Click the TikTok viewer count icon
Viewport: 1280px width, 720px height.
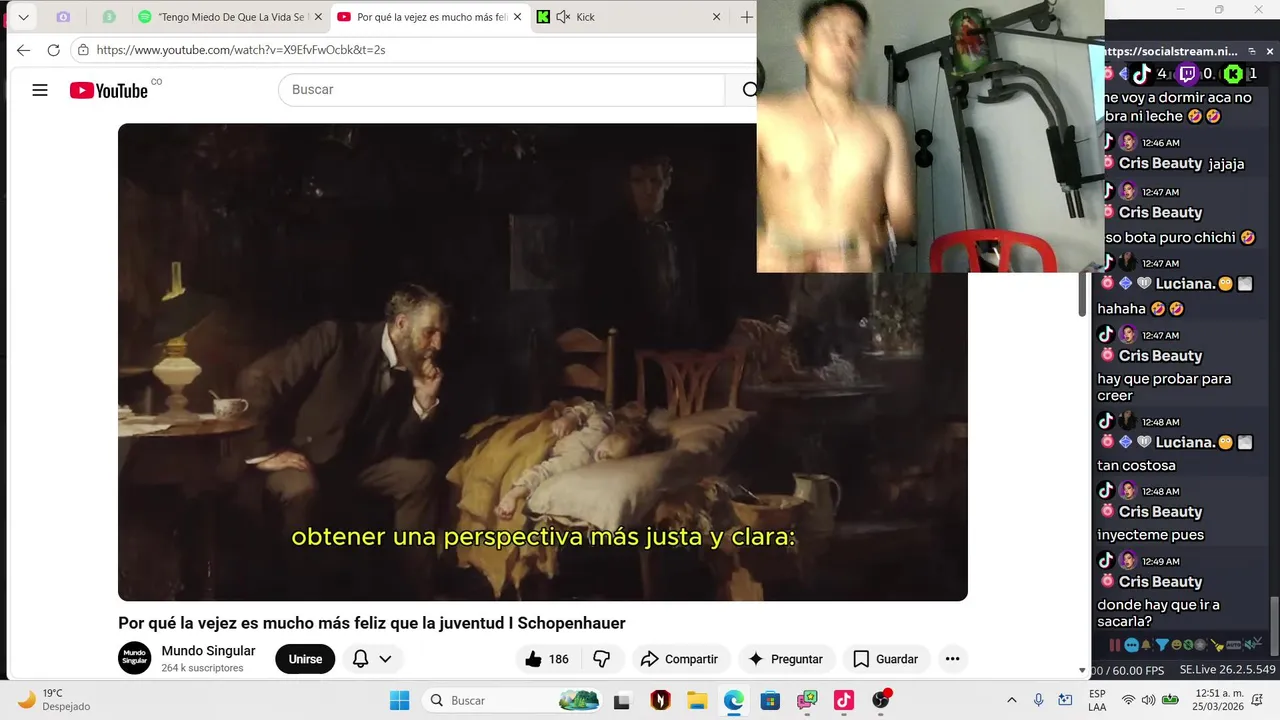1141,74
